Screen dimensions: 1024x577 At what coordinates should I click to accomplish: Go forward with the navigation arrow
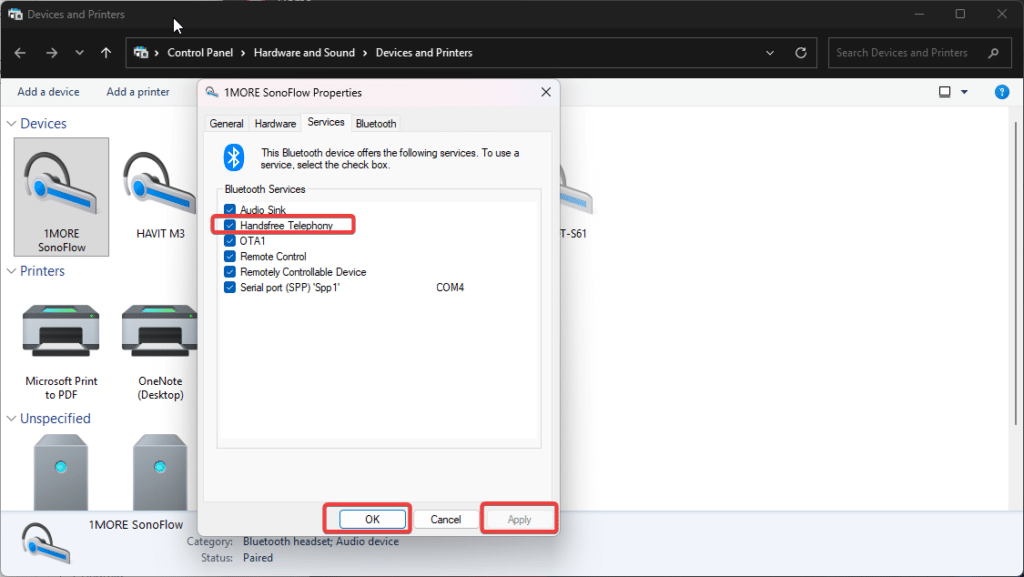tap(52, 53)
